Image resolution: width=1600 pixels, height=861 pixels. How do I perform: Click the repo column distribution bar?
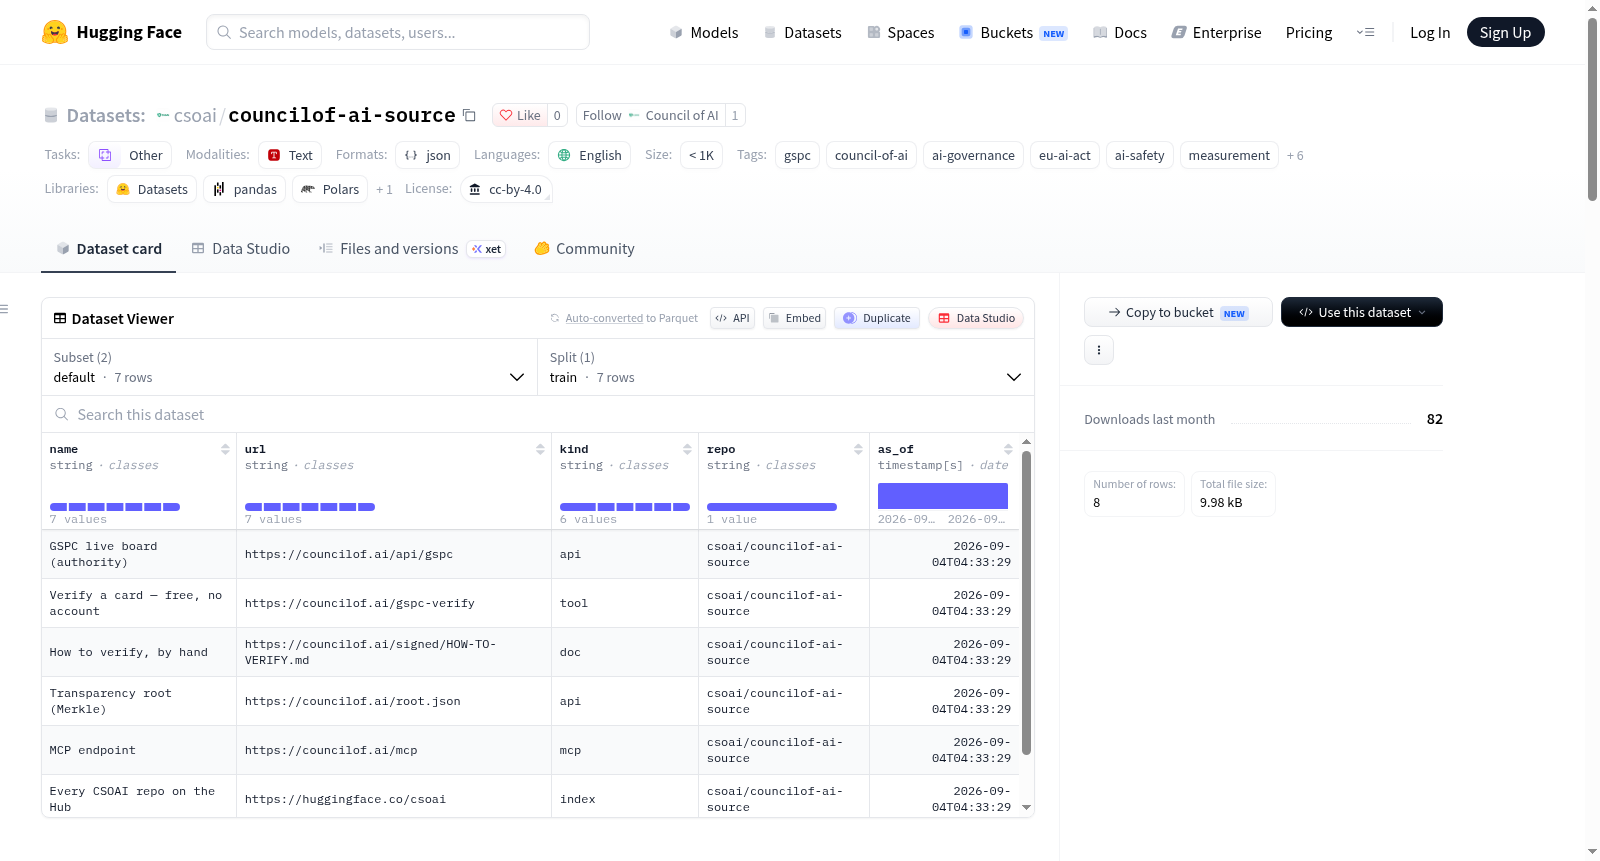click(x=772, y=507)
